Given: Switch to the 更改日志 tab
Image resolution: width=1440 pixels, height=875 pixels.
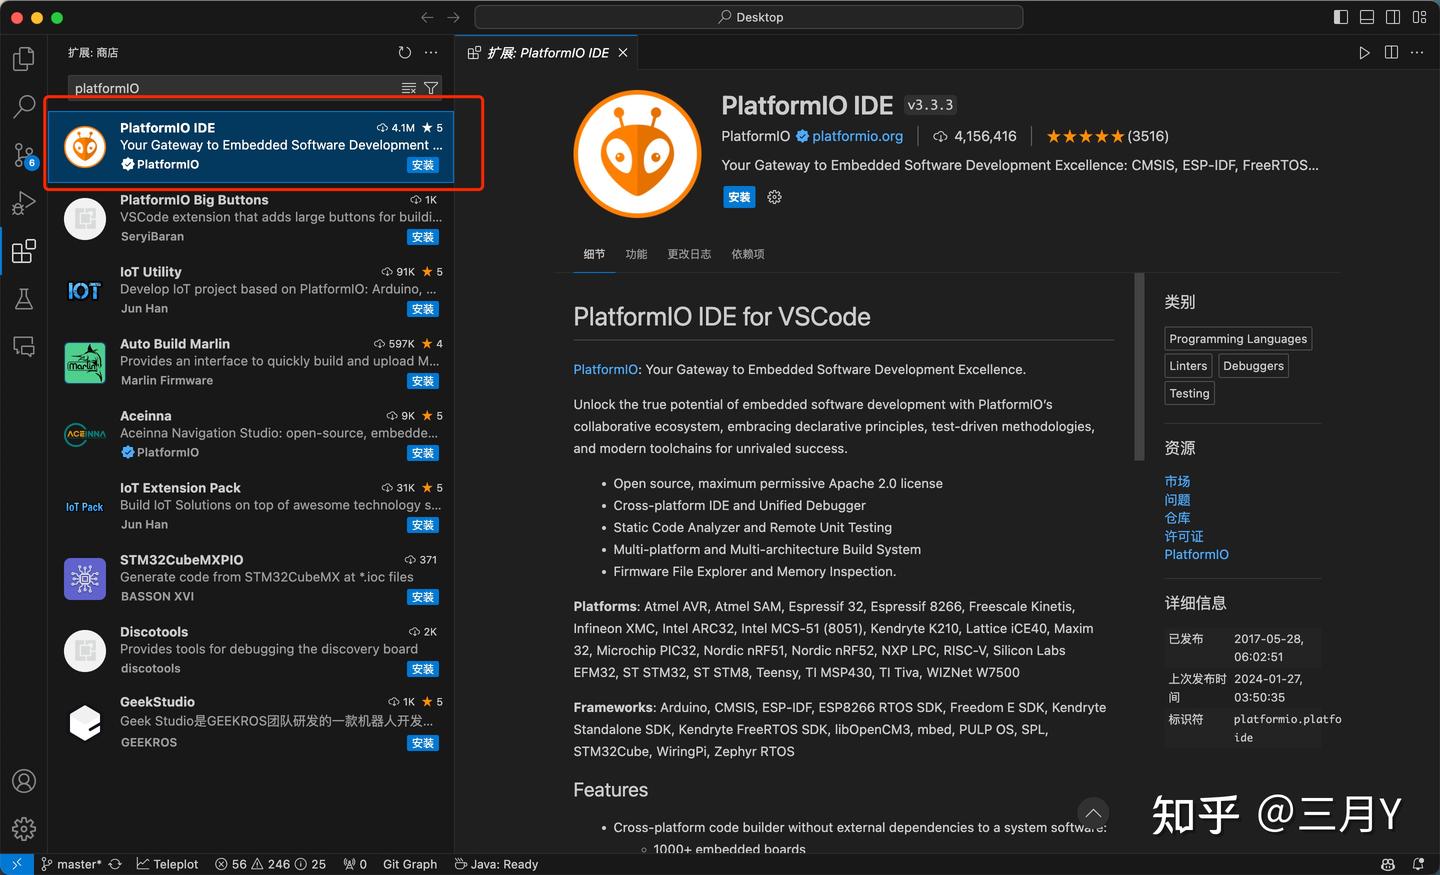Looking at the screenshot, I should coord(689,254).
